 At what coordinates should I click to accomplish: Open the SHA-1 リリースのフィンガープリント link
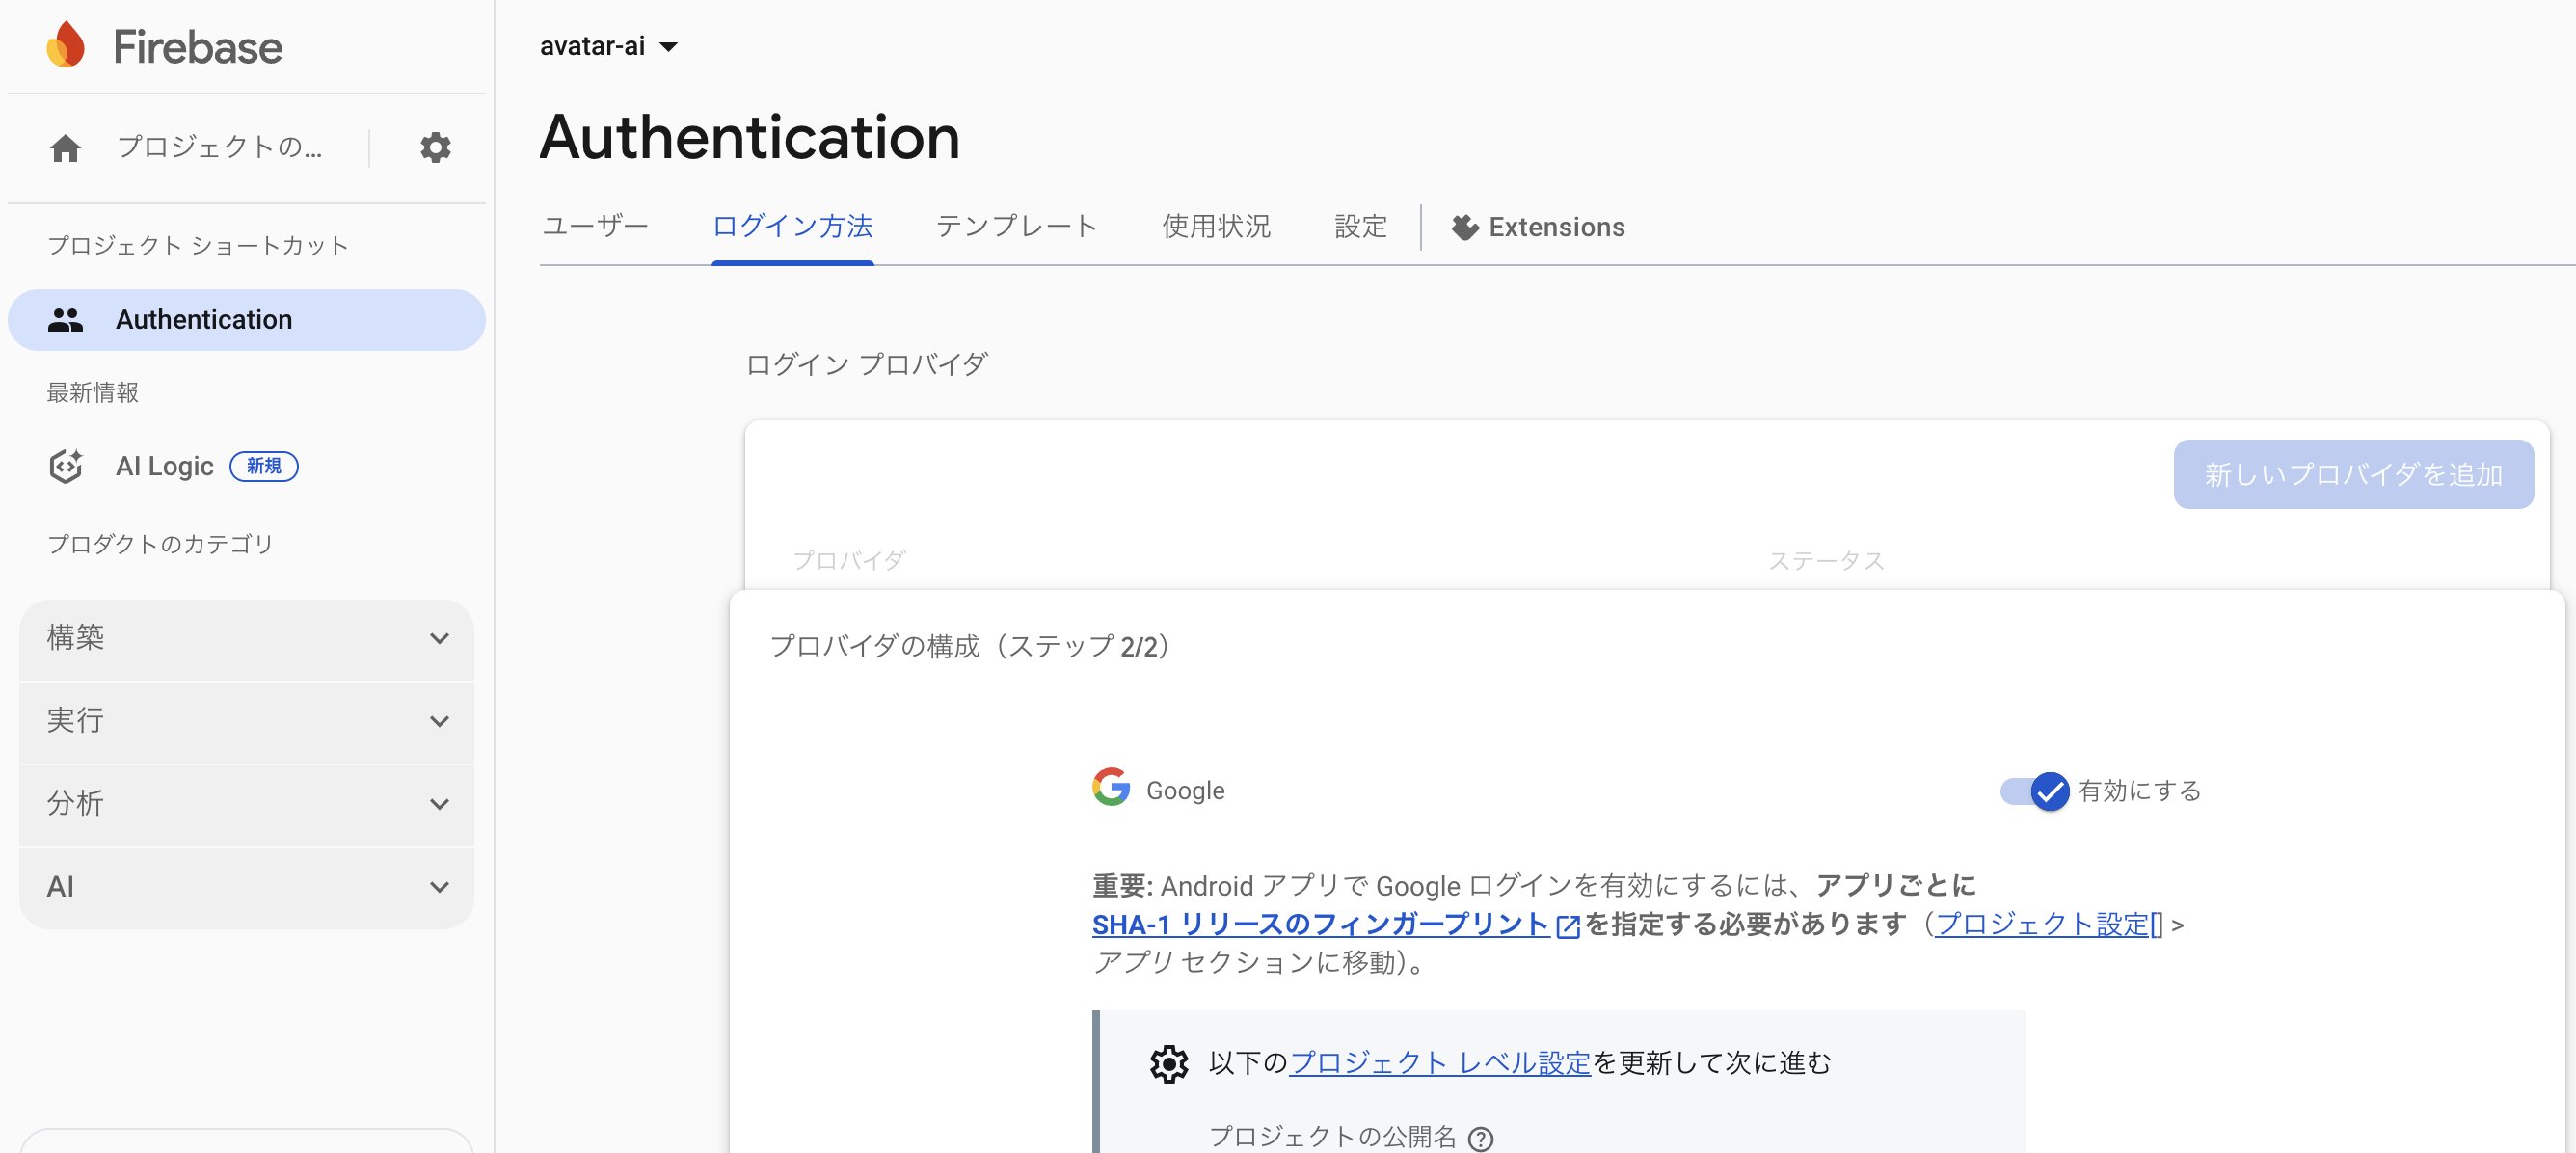1320,924
